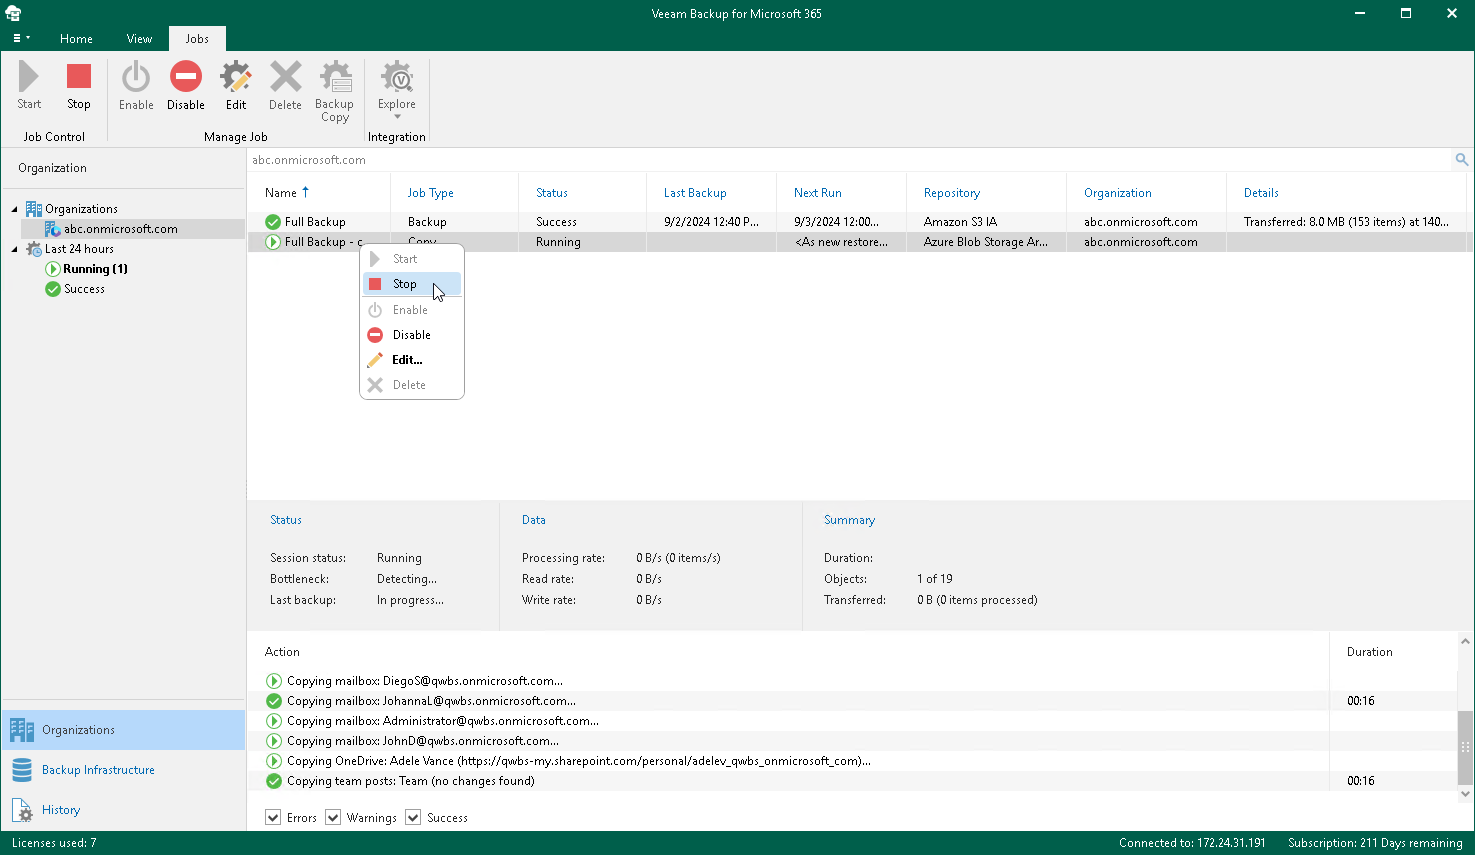Click the Azure Blob Storage Ar... repository cell
This screenshot has width=1475, height=855.
(x=986, y=242)
